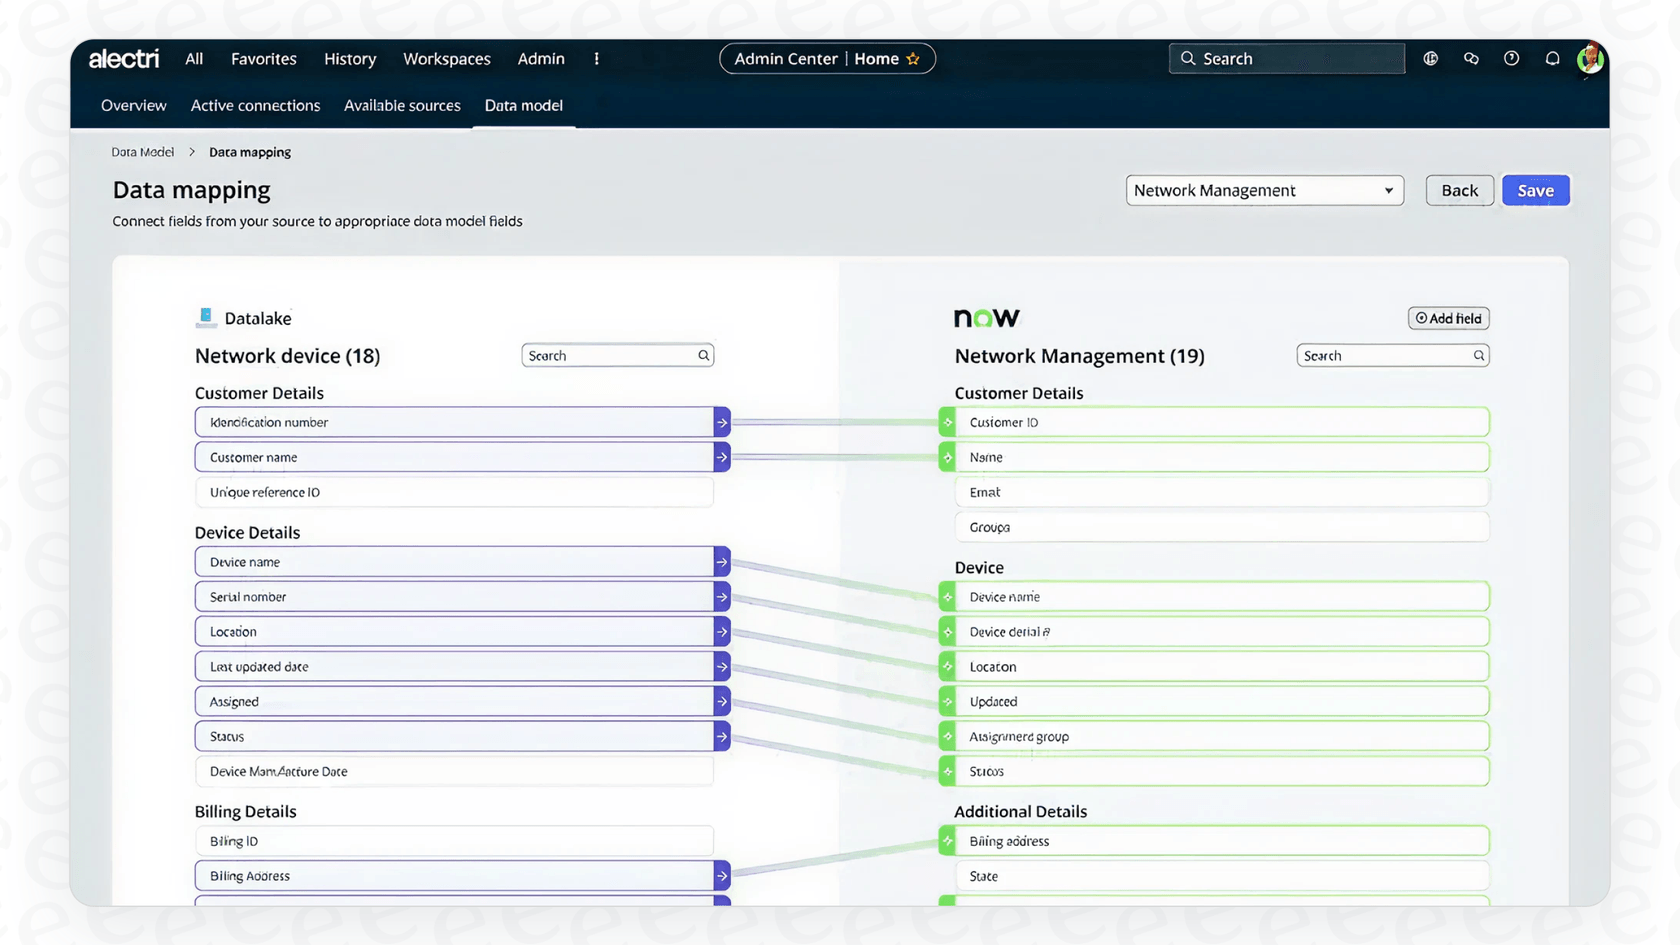Toggle the mapping connector on Identification number
Viewport: 1680px width, 945px height.
point(722,422)
